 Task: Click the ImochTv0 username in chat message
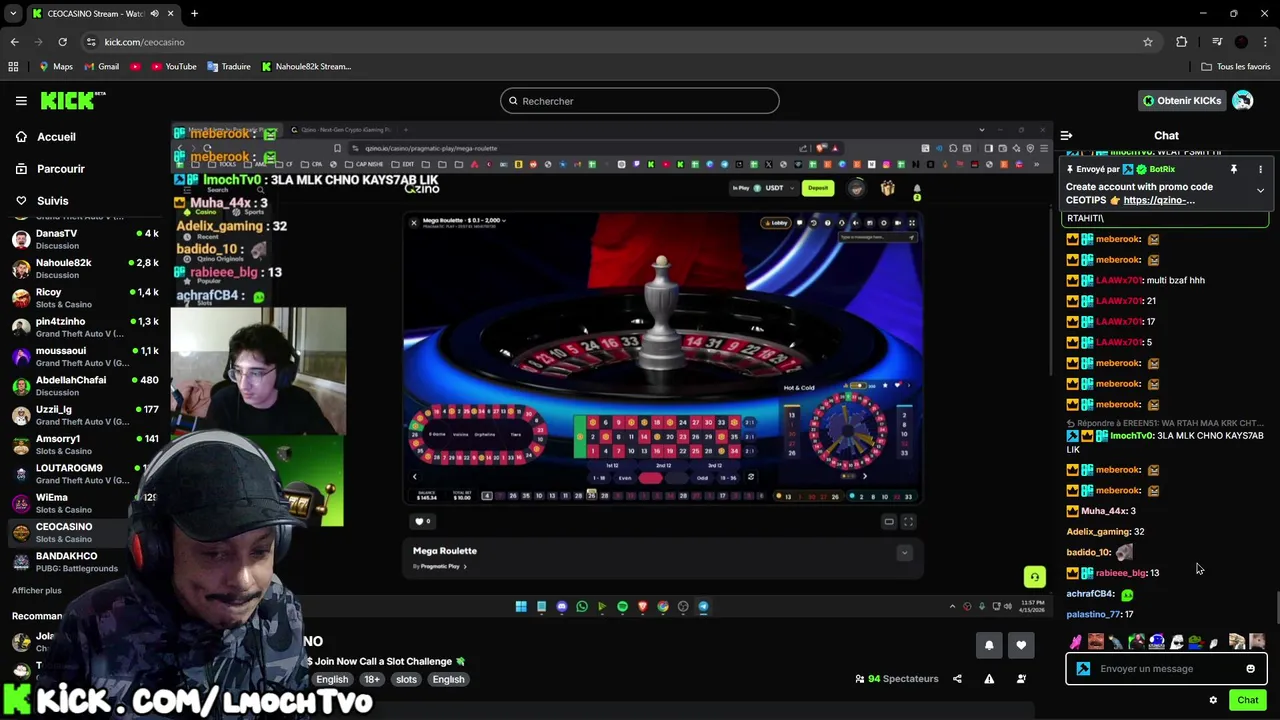1131,436
